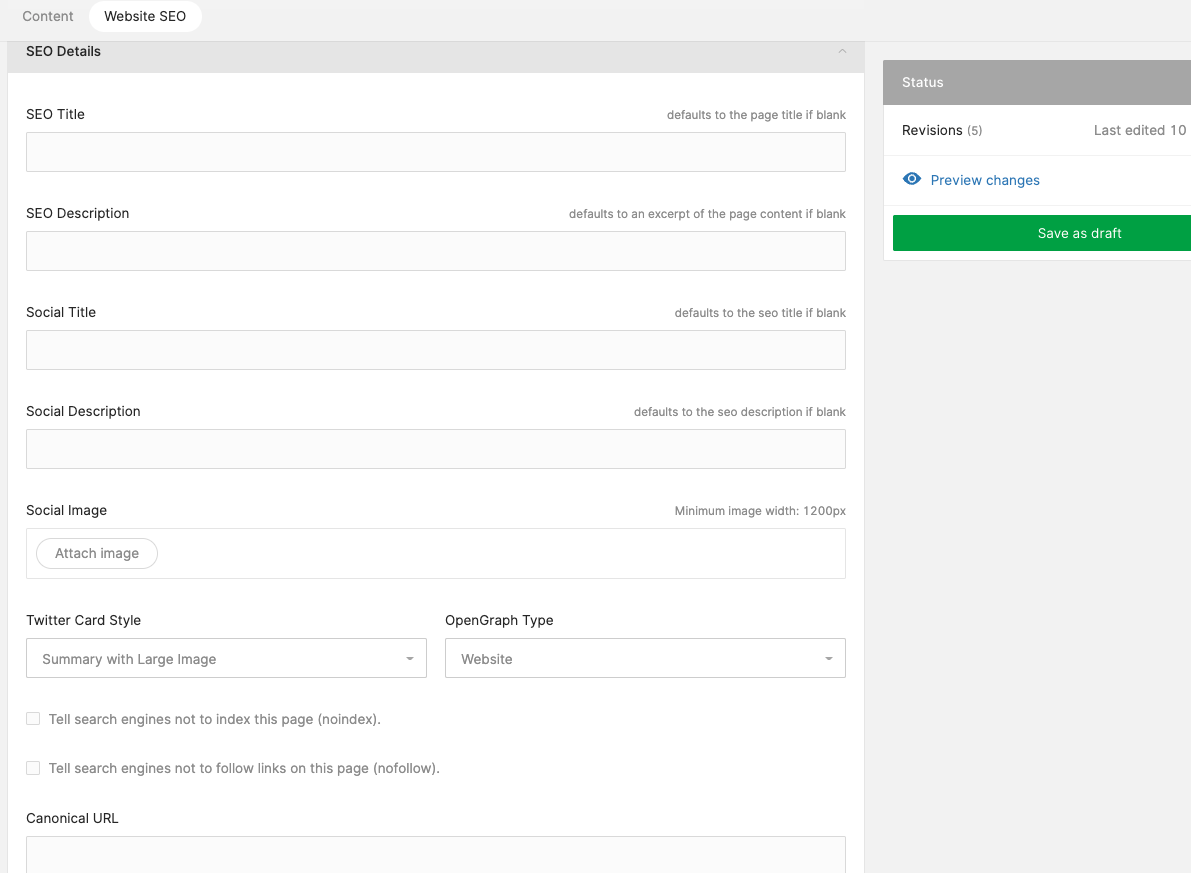
Task: Click the Last edited timestamp
Action: (1139, 130)
